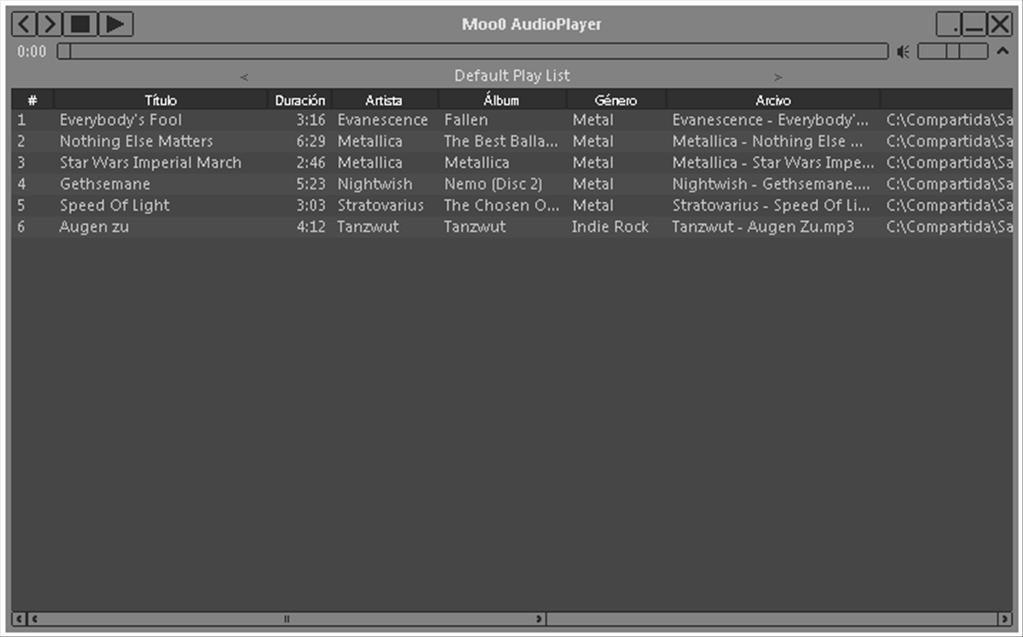Screen dimensions: 1023x637
Task: Click the duration 6:29
Action: 311,142
